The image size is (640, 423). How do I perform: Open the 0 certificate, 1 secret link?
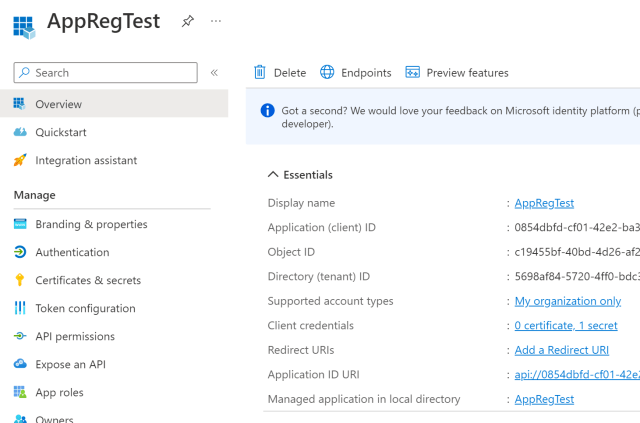pos(565,325)
